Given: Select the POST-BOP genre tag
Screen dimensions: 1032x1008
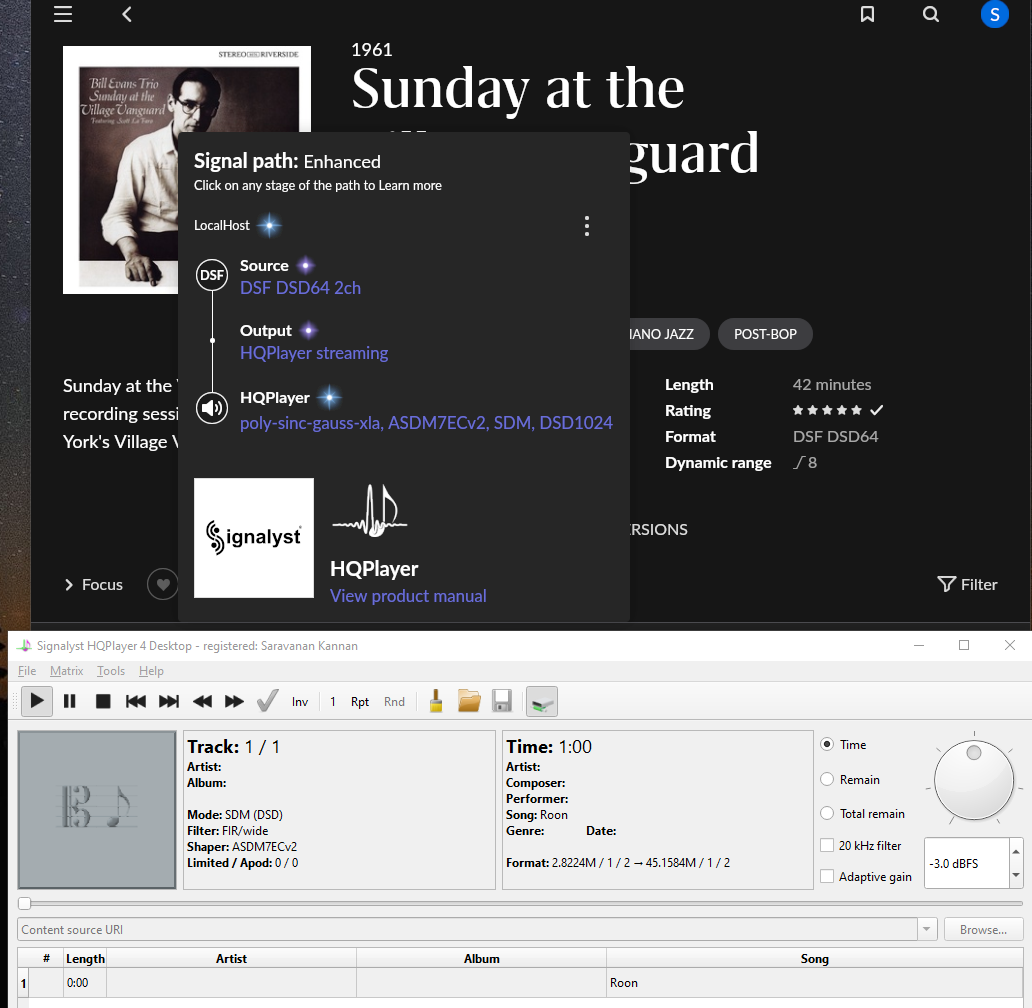Looking at the screenshot, I should click(x=765, y=334).
